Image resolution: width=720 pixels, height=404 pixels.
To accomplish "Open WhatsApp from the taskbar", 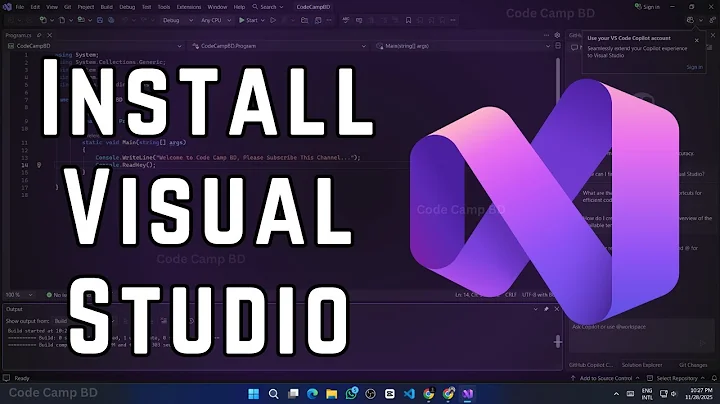I will click(x=351, y=394).
